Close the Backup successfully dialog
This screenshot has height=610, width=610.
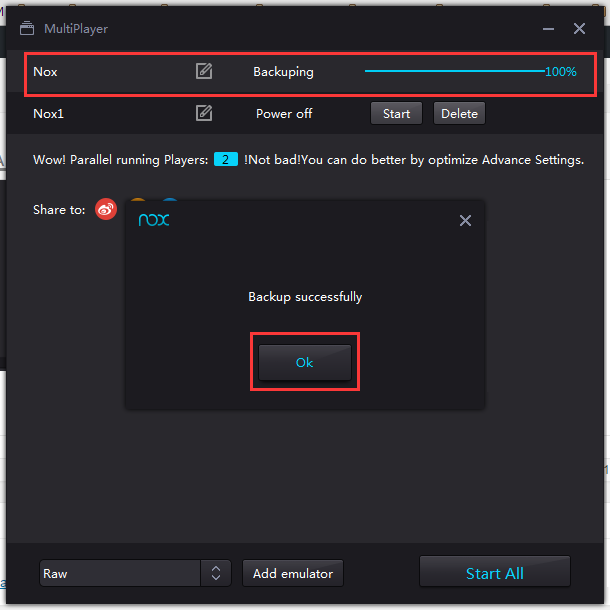click(465, 221)
